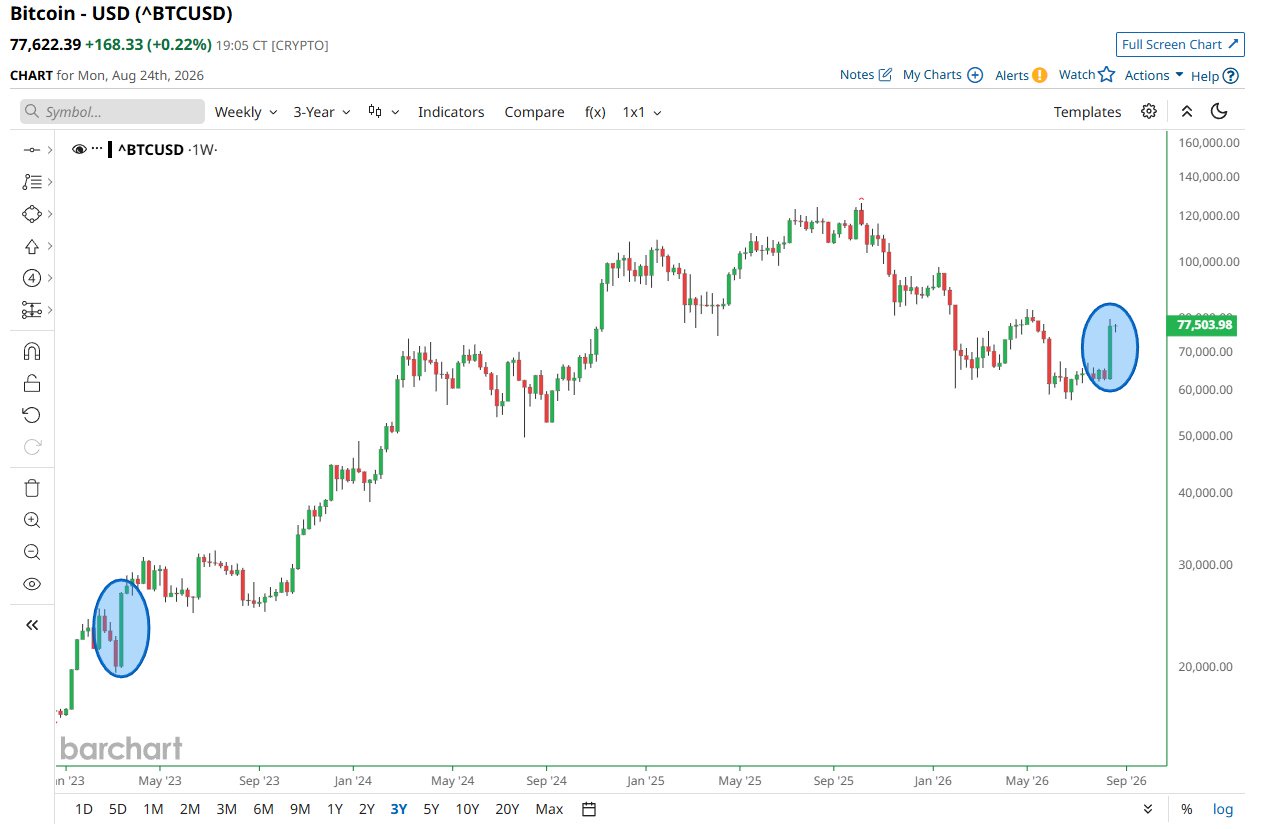Zoom out using the magnifier minus

tap(31, 552)
